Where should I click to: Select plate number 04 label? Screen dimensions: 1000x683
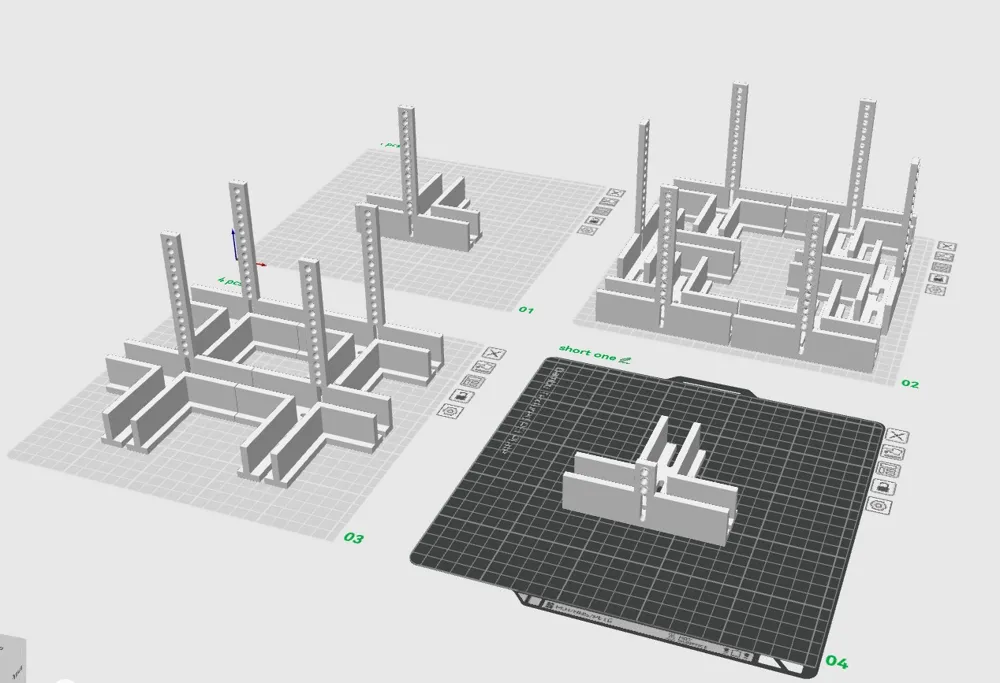pos(837,662)
